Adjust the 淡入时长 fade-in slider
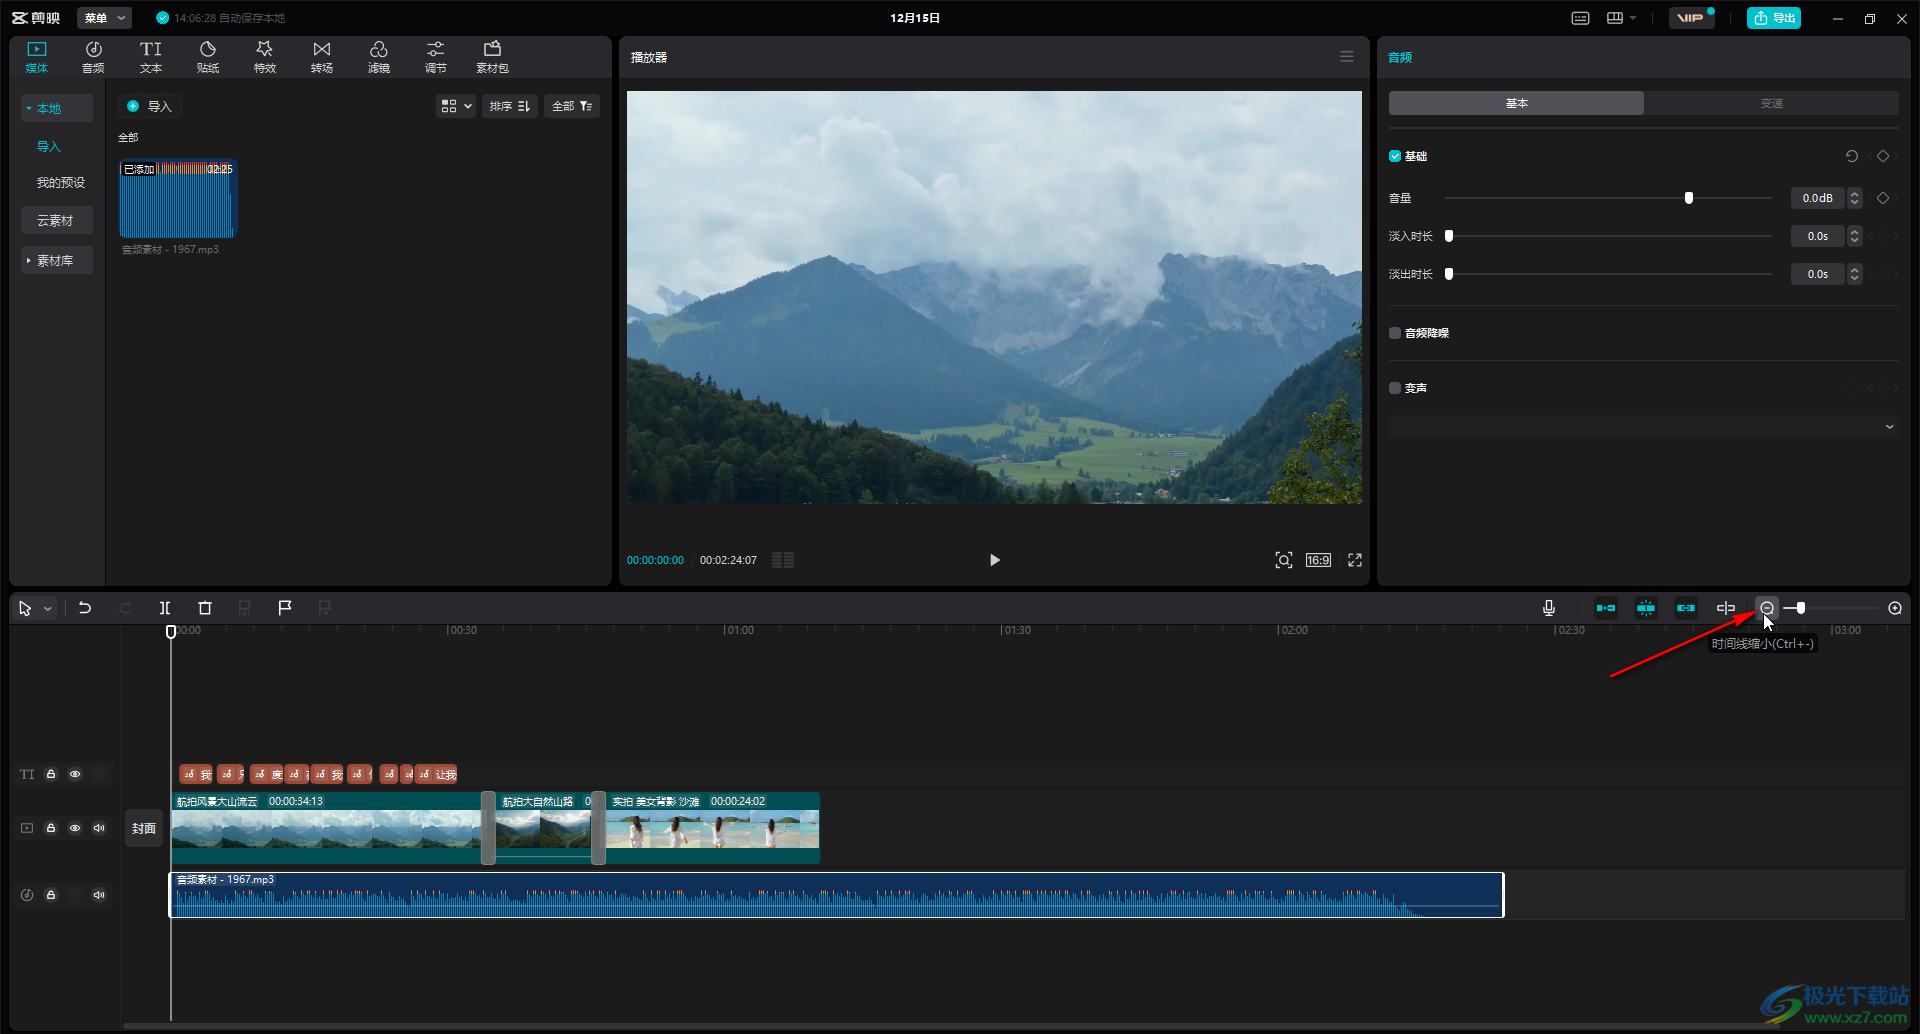 [x=1449, y=236]
